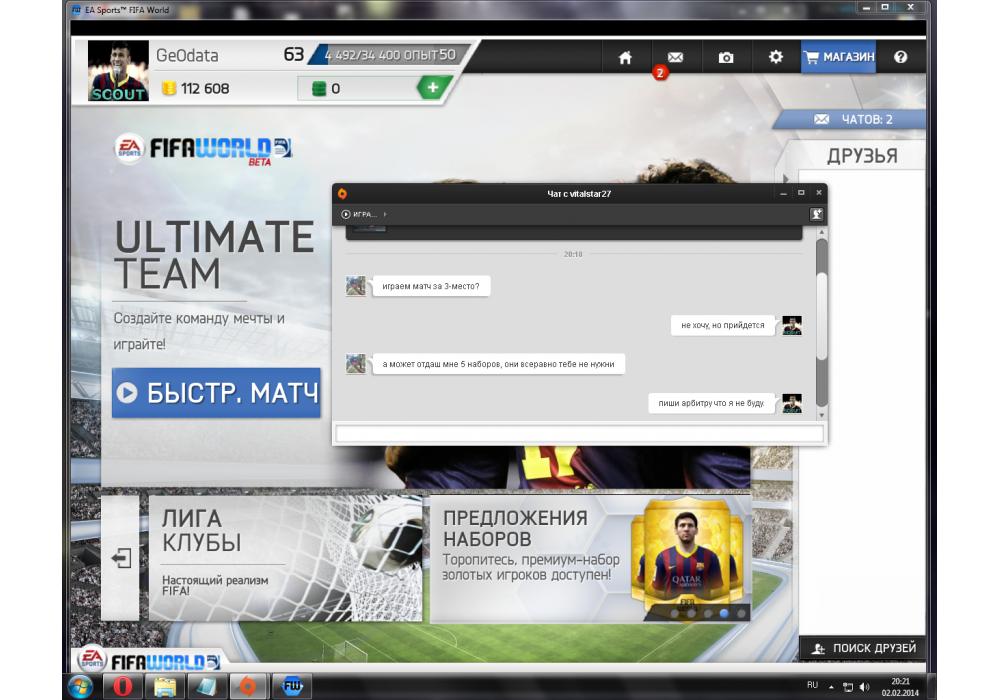Expand the Чатов: 2 chat list

click(852, 119)
